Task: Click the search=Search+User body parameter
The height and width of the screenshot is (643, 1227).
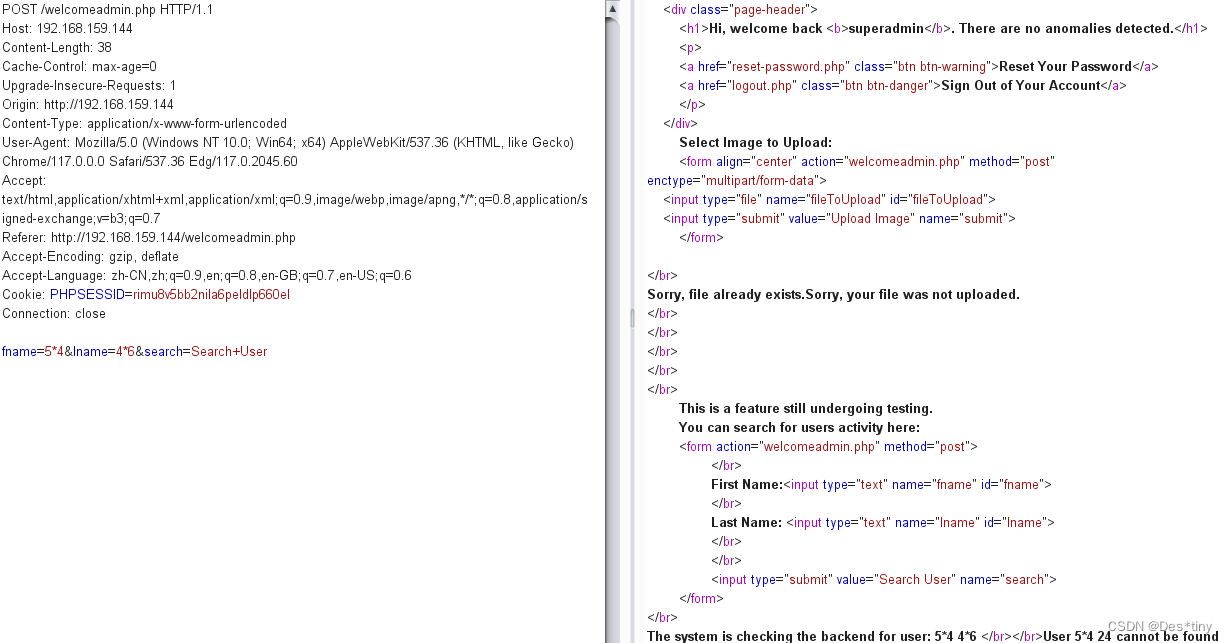Action: pos(206,352)
